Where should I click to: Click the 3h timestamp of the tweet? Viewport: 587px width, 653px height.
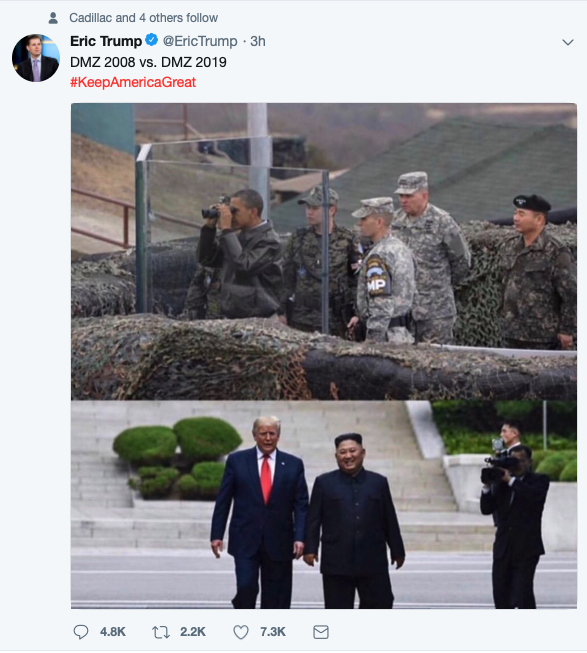(x=258, y=41)
